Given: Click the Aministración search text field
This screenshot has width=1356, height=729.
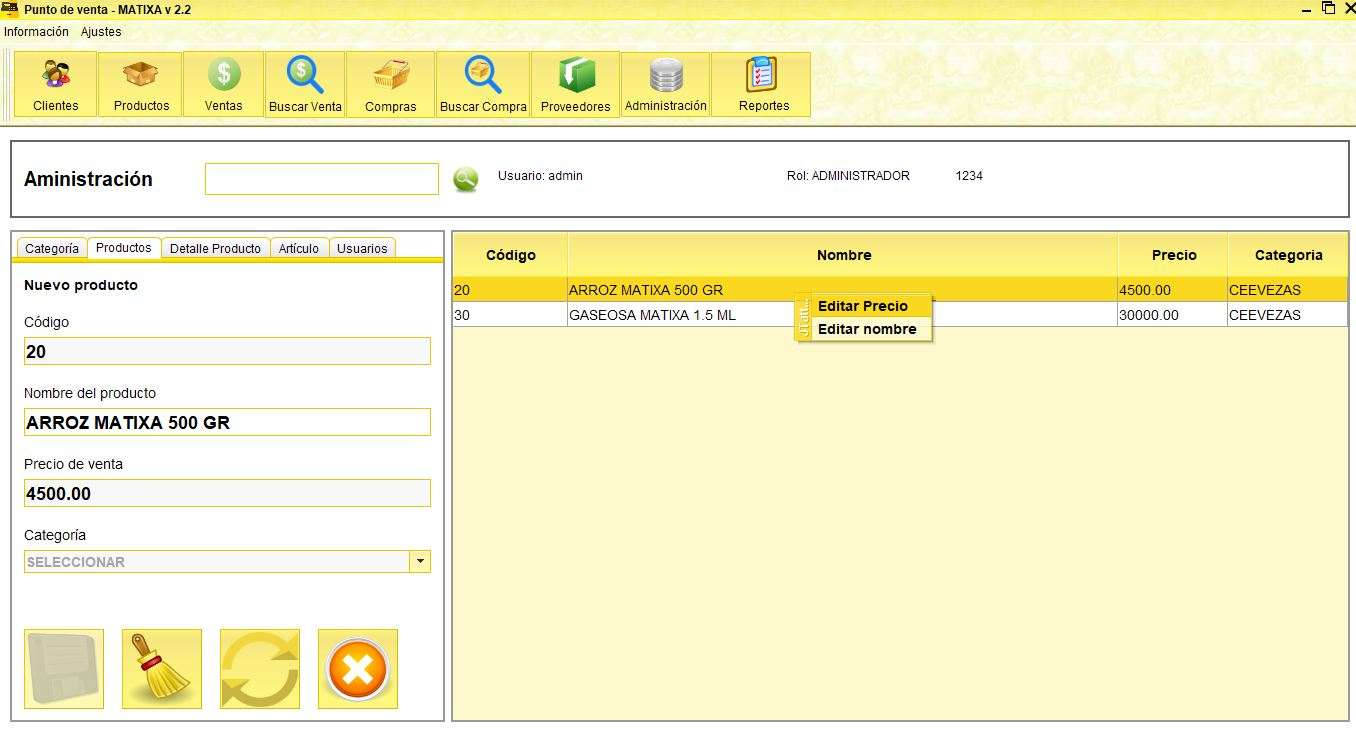Looking at the screenshot, I should 321,179.
